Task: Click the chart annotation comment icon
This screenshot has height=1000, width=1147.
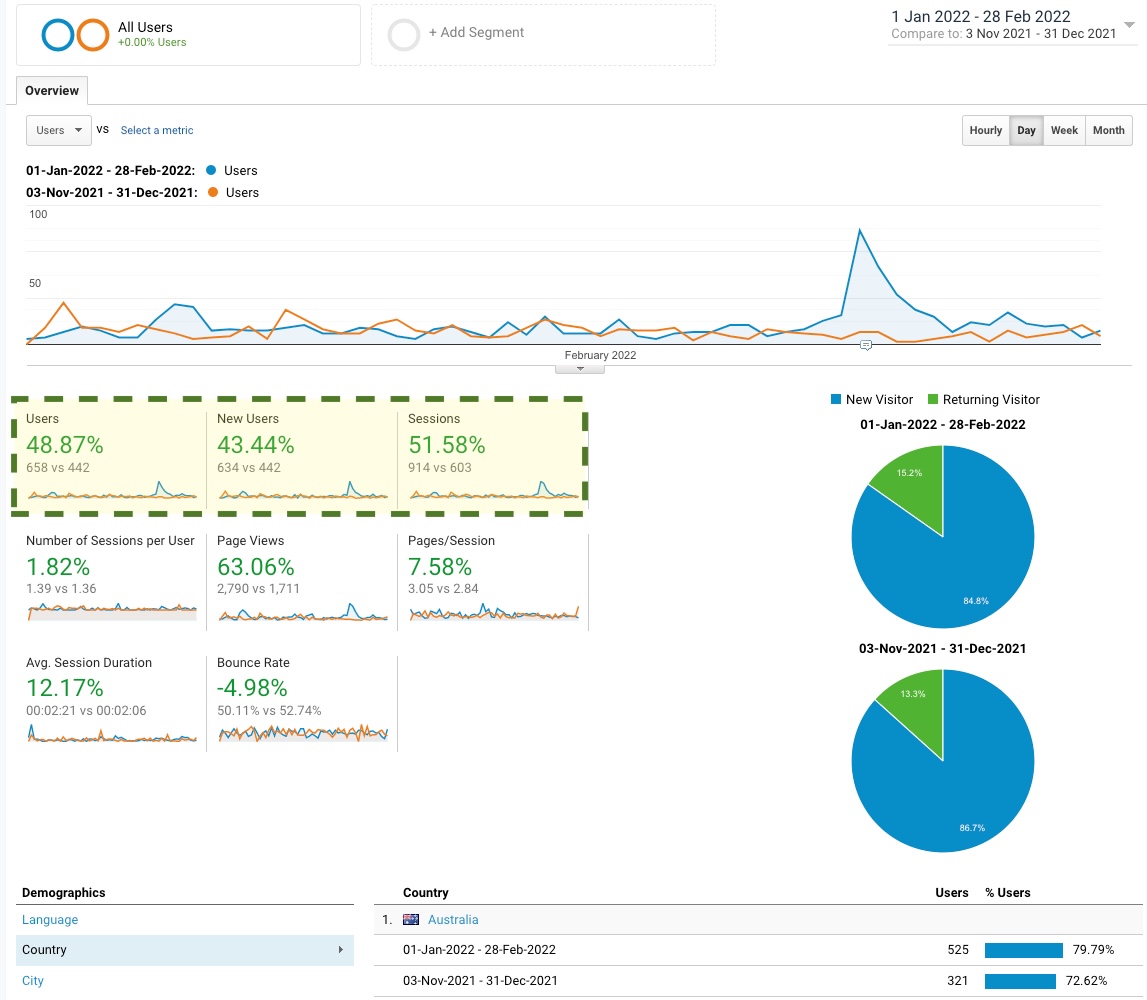Action: (x=865, y=345)
